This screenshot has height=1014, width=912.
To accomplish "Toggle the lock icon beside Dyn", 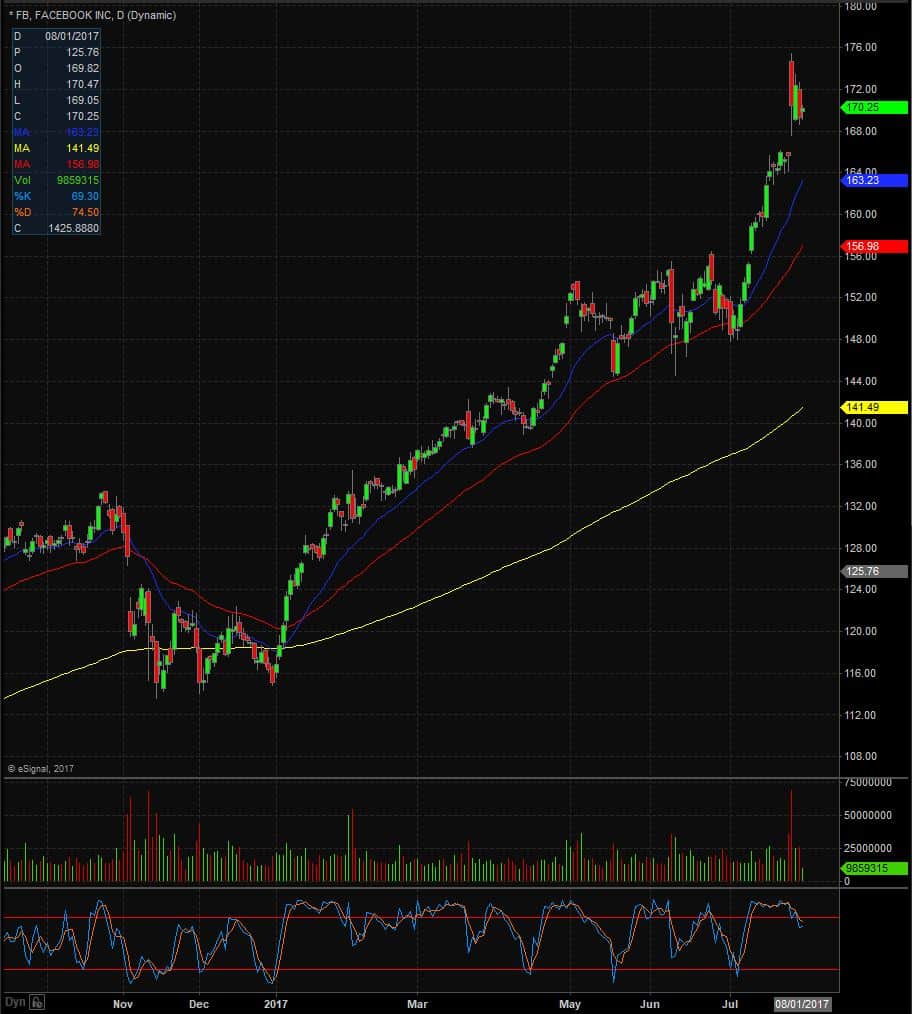I will 37,1003.
